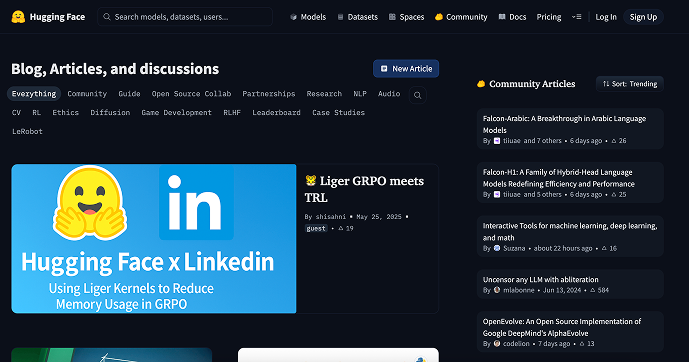The image size is (689, 362).
Task: Select the Everything tag filter
Action: pyautogui.click(x=34, y=94)
